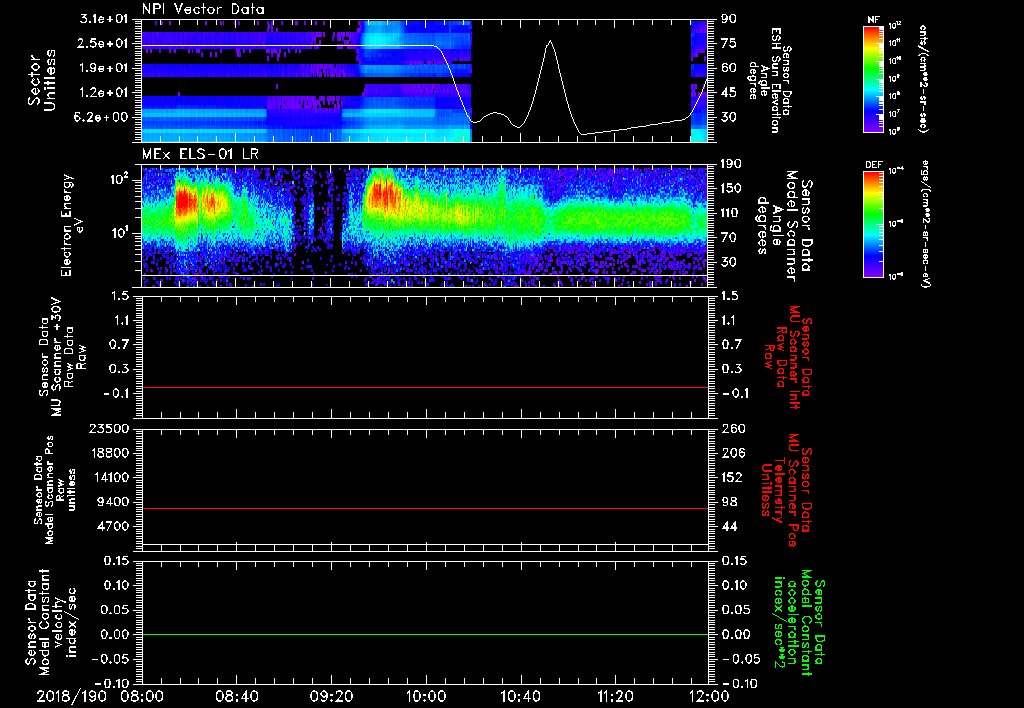Click the 14100 tick label
The image size is (1024, 708).
tap(111, 477)
